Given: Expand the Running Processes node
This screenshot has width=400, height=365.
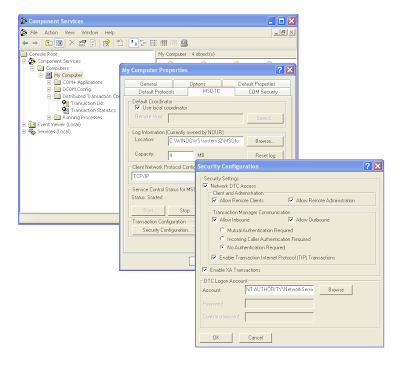Looking at the screenshot, I should pos(49,117).
